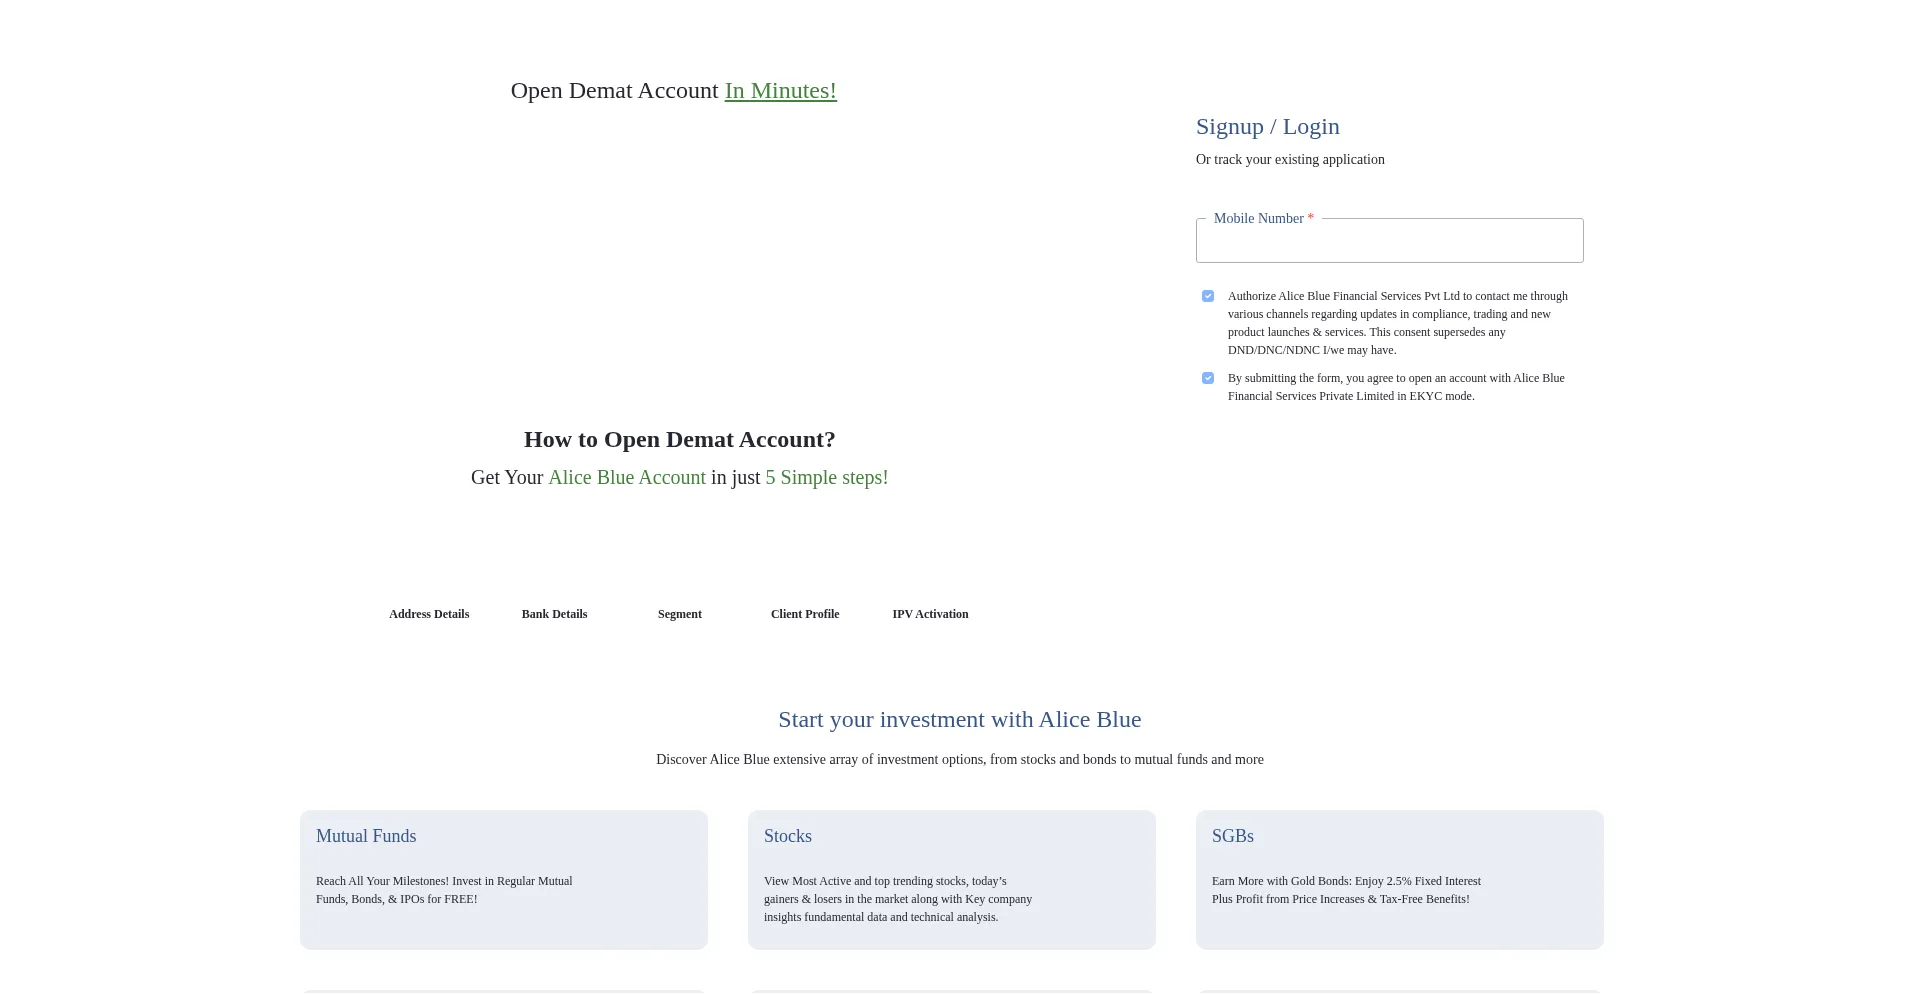Toggle the EKYC account agreement checkbox
Screen dimensions: 1920x993
click(x=1208, y=378)
